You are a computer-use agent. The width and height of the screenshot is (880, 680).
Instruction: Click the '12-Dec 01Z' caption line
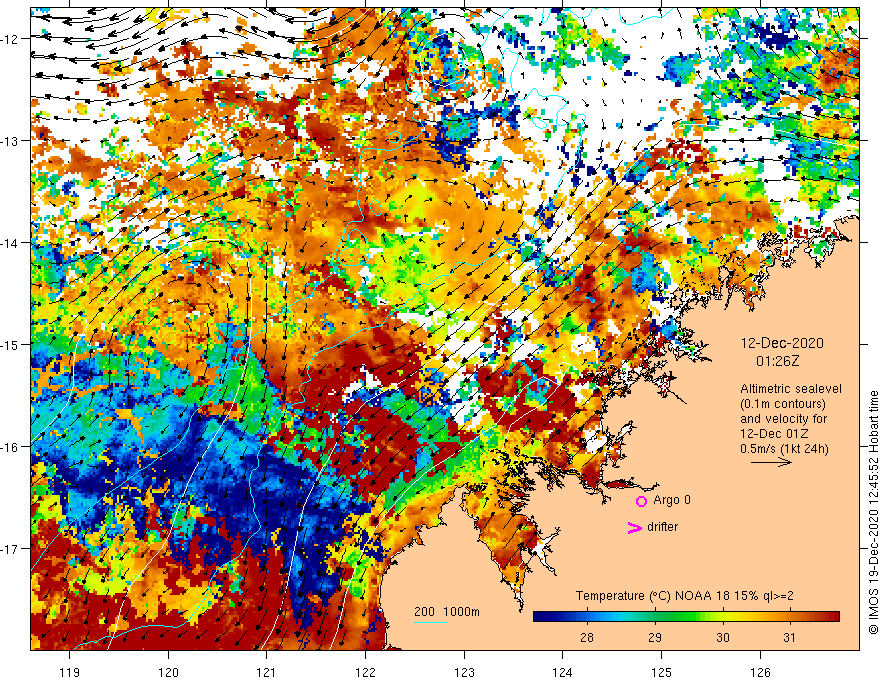(x=775, y=434)
